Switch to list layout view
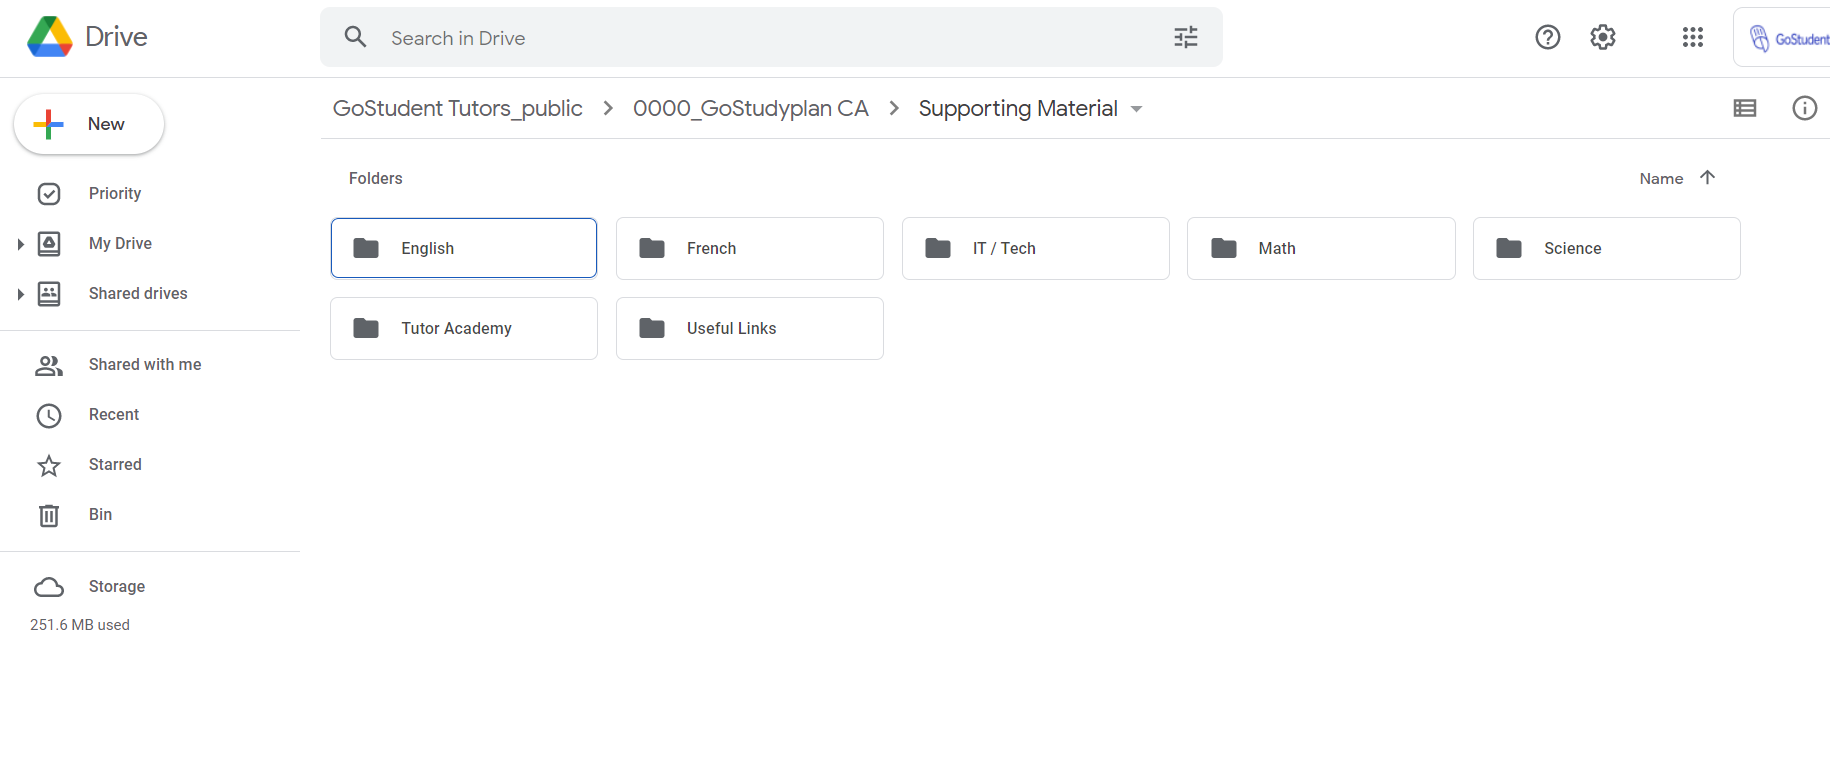 1744,108
